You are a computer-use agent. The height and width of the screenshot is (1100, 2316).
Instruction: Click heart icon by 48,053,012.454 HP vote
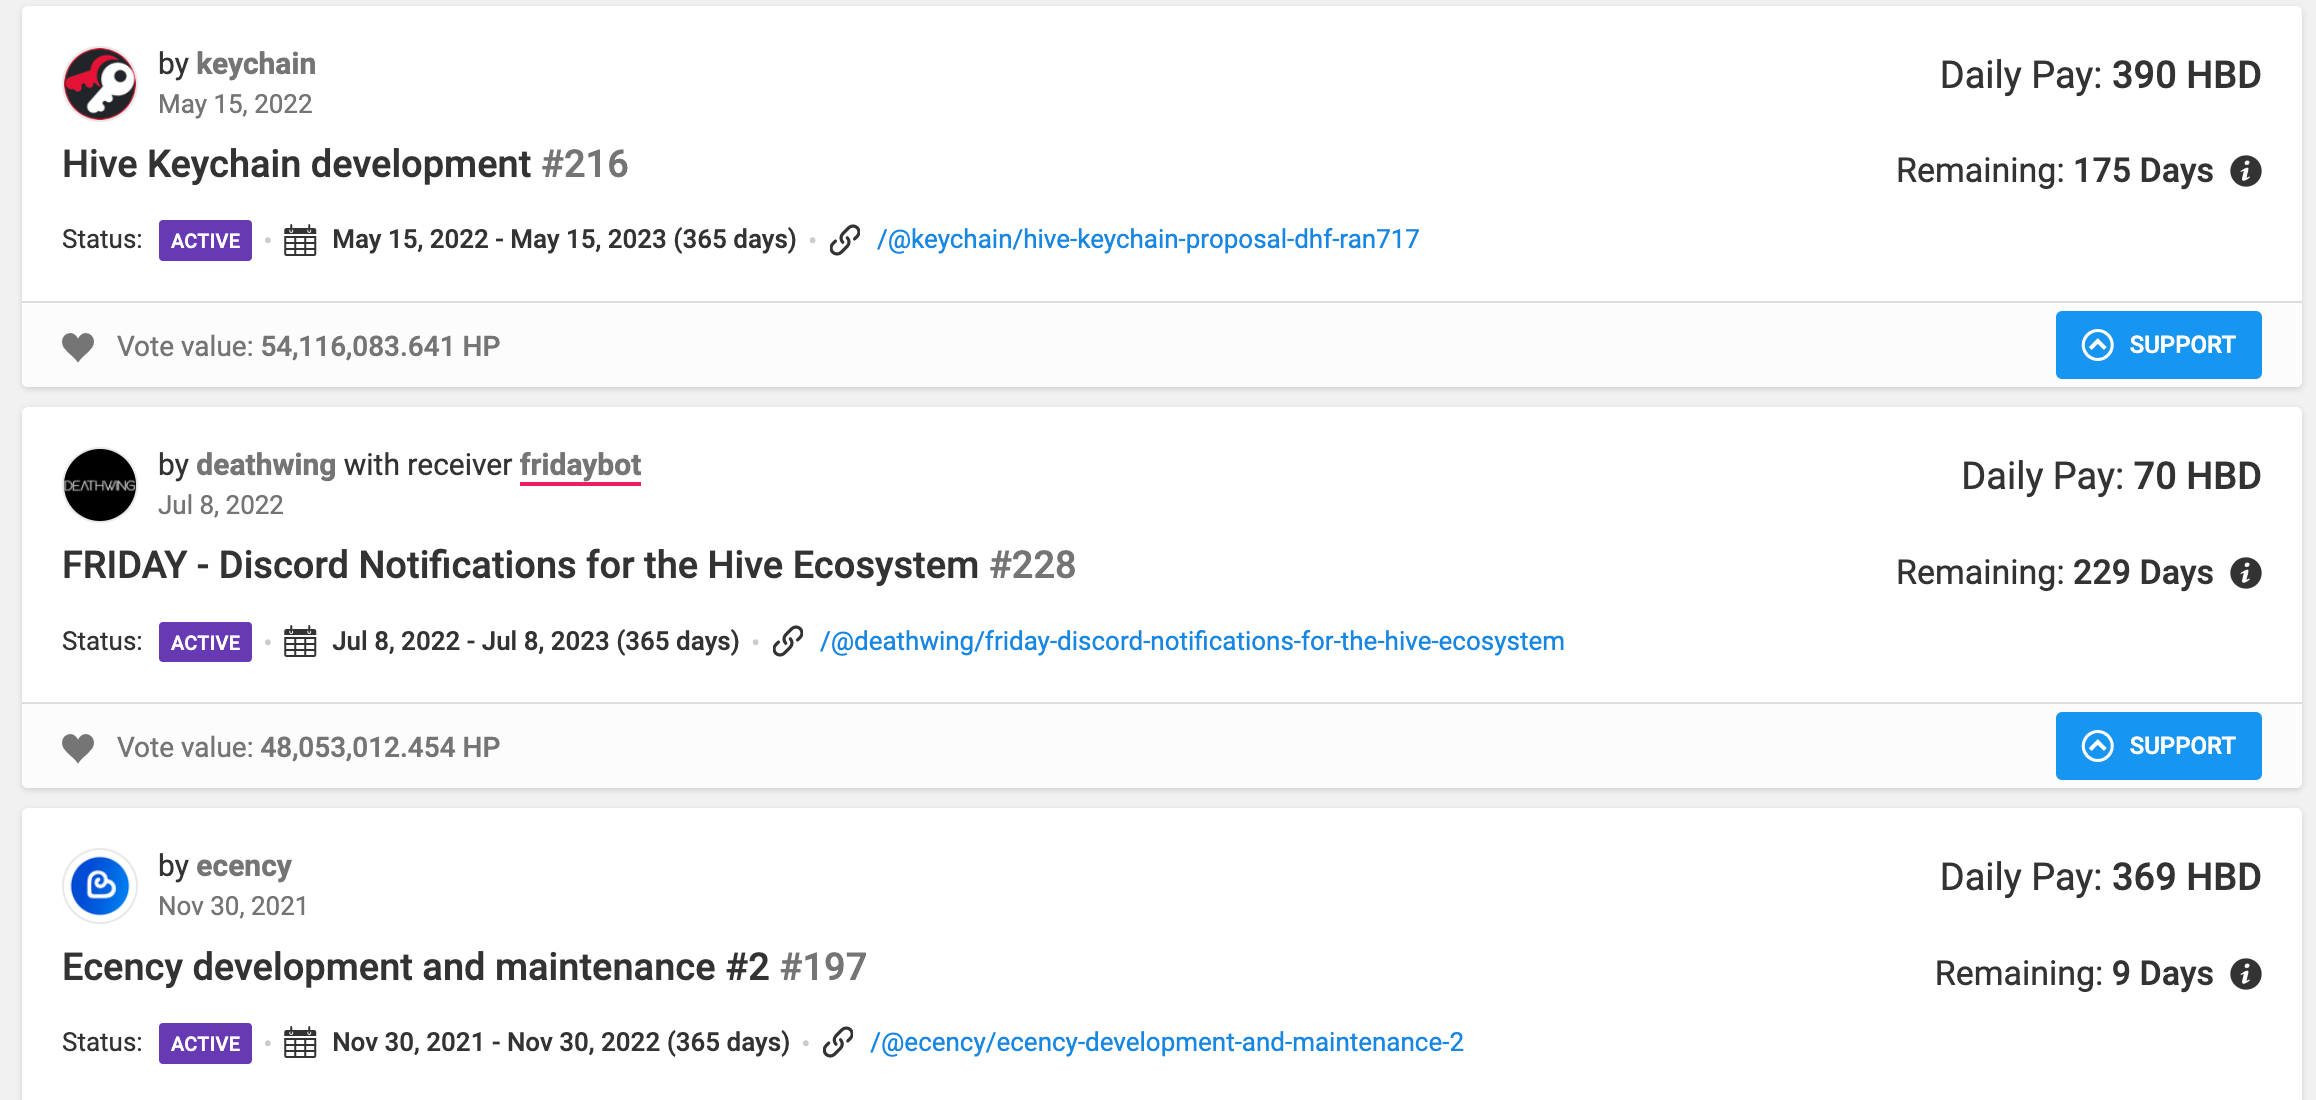coord(78,748)
